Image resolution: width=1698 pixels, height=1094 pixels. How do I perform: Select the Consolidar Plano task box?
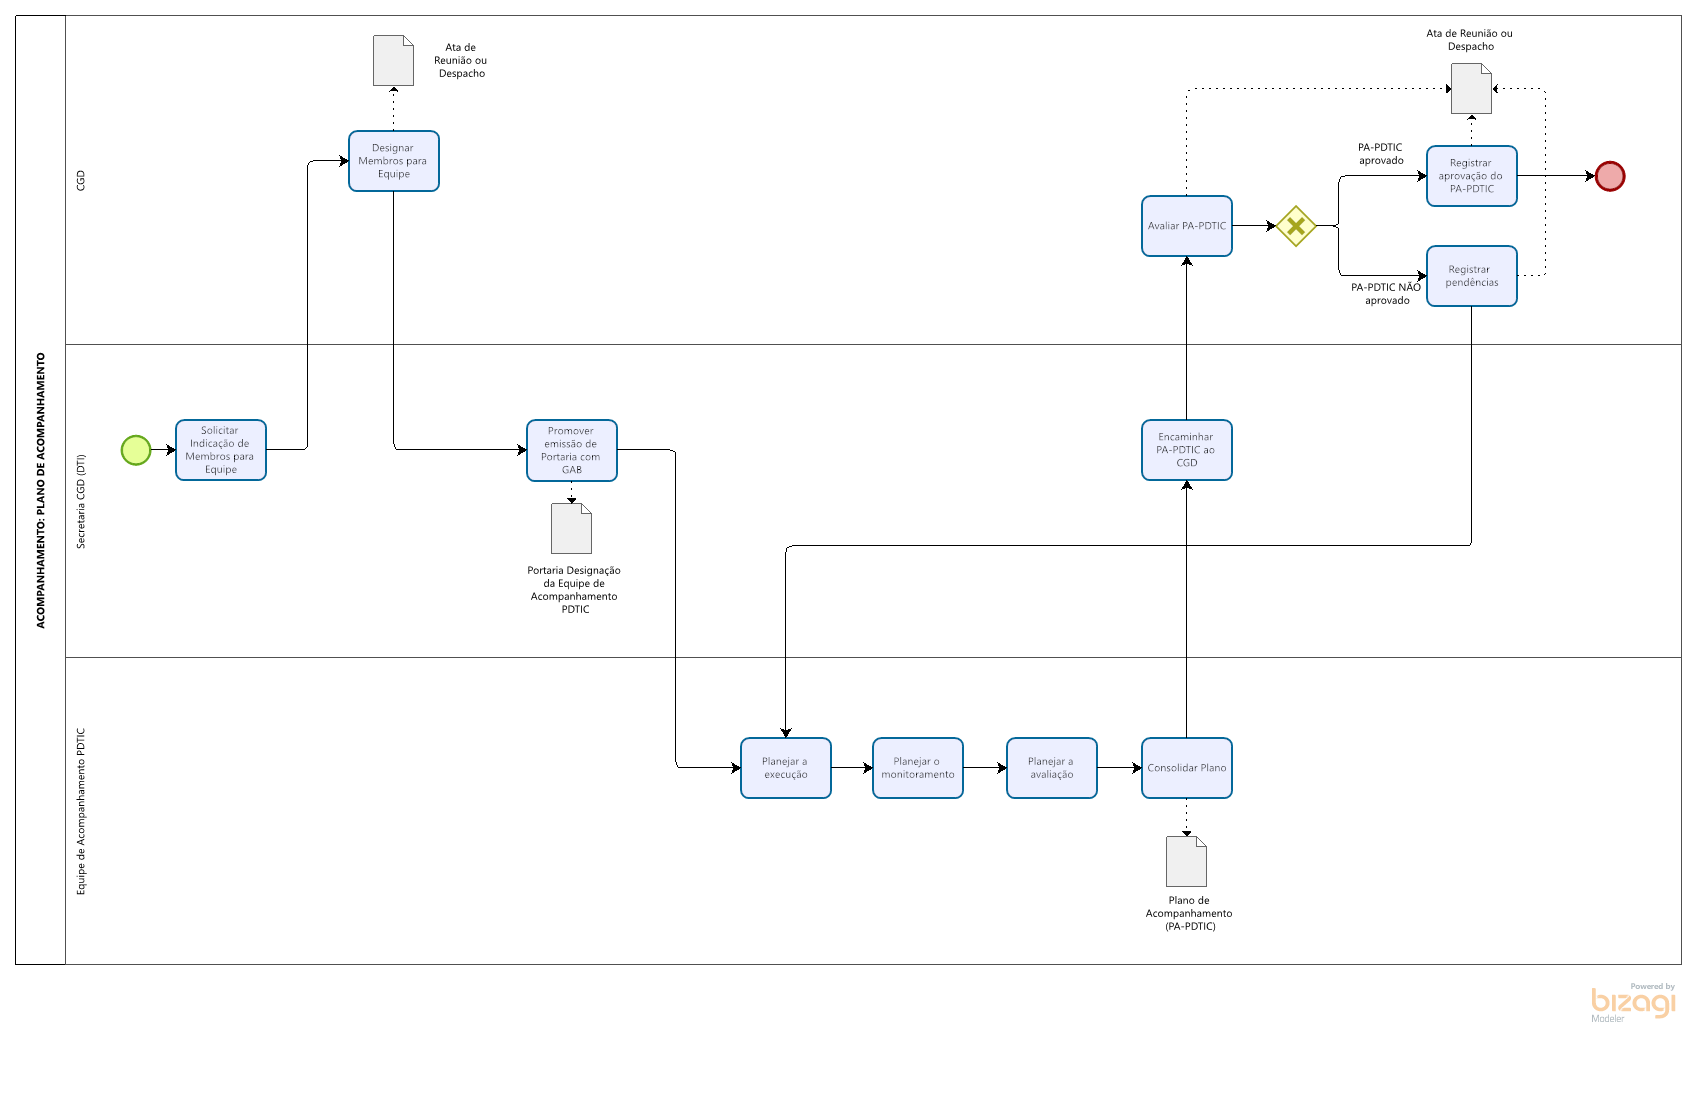point(1187,768)
